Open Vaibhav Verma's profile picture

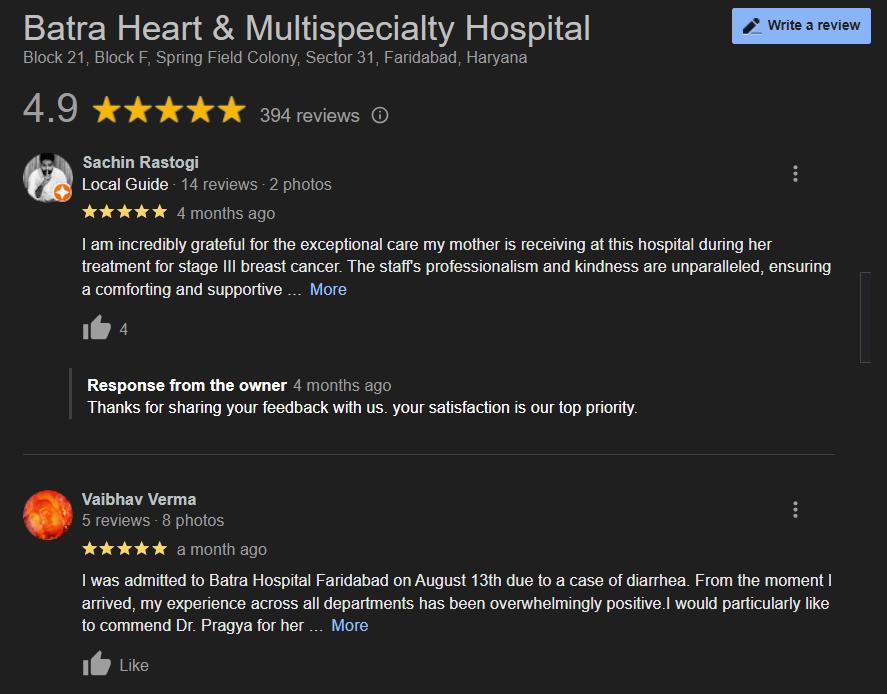[x=47, y=514]
